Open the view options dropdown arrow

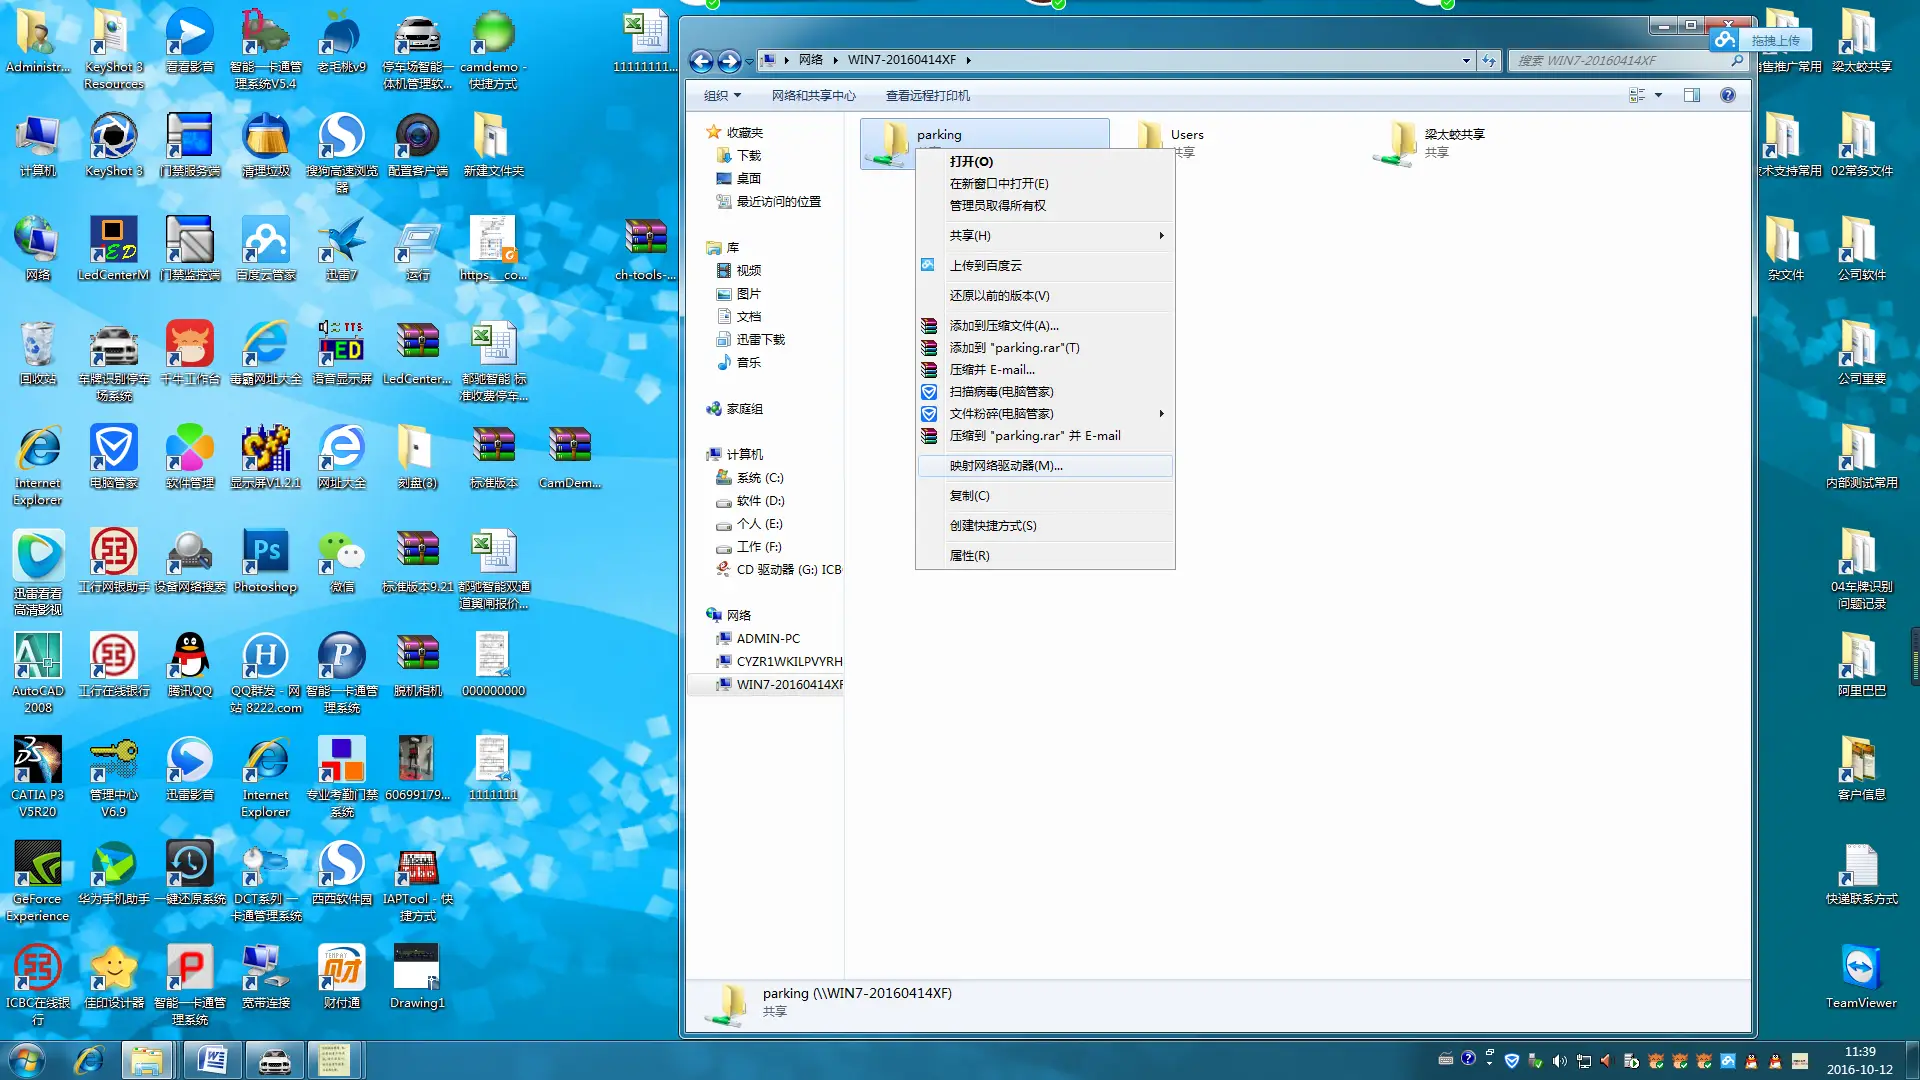tap(1658, 95)
